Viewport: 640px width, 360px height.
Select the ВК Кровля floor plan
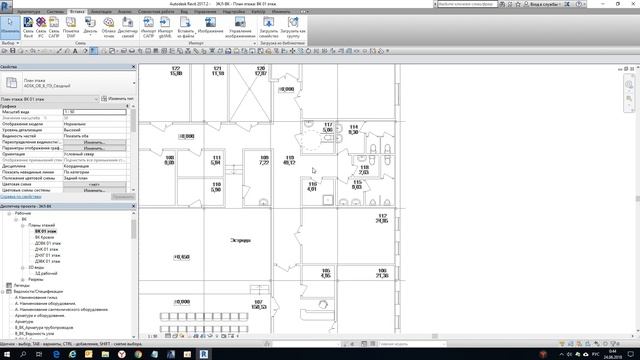pyautogui.click(x=44, y=237)
